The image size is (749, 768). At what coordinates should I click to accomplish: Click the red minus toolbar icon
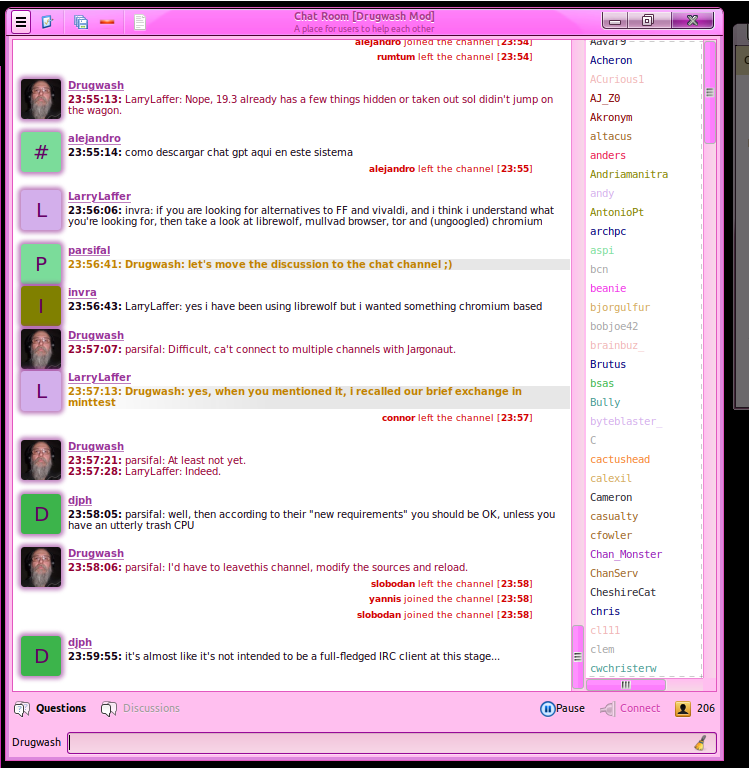(107, 22)
